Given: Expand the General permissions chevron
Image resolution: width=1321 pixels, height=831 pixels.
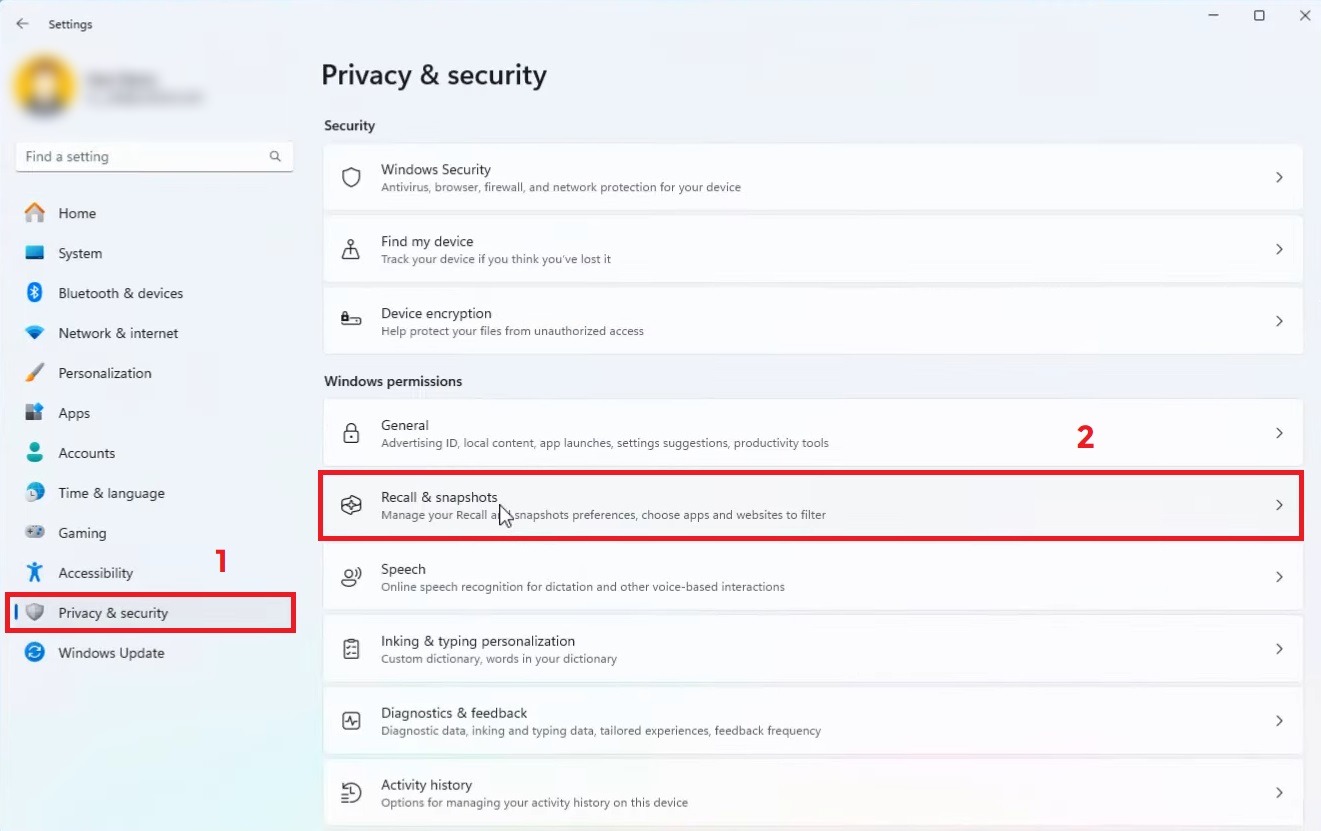Looking at the screenshot, I should point(1279,433).
